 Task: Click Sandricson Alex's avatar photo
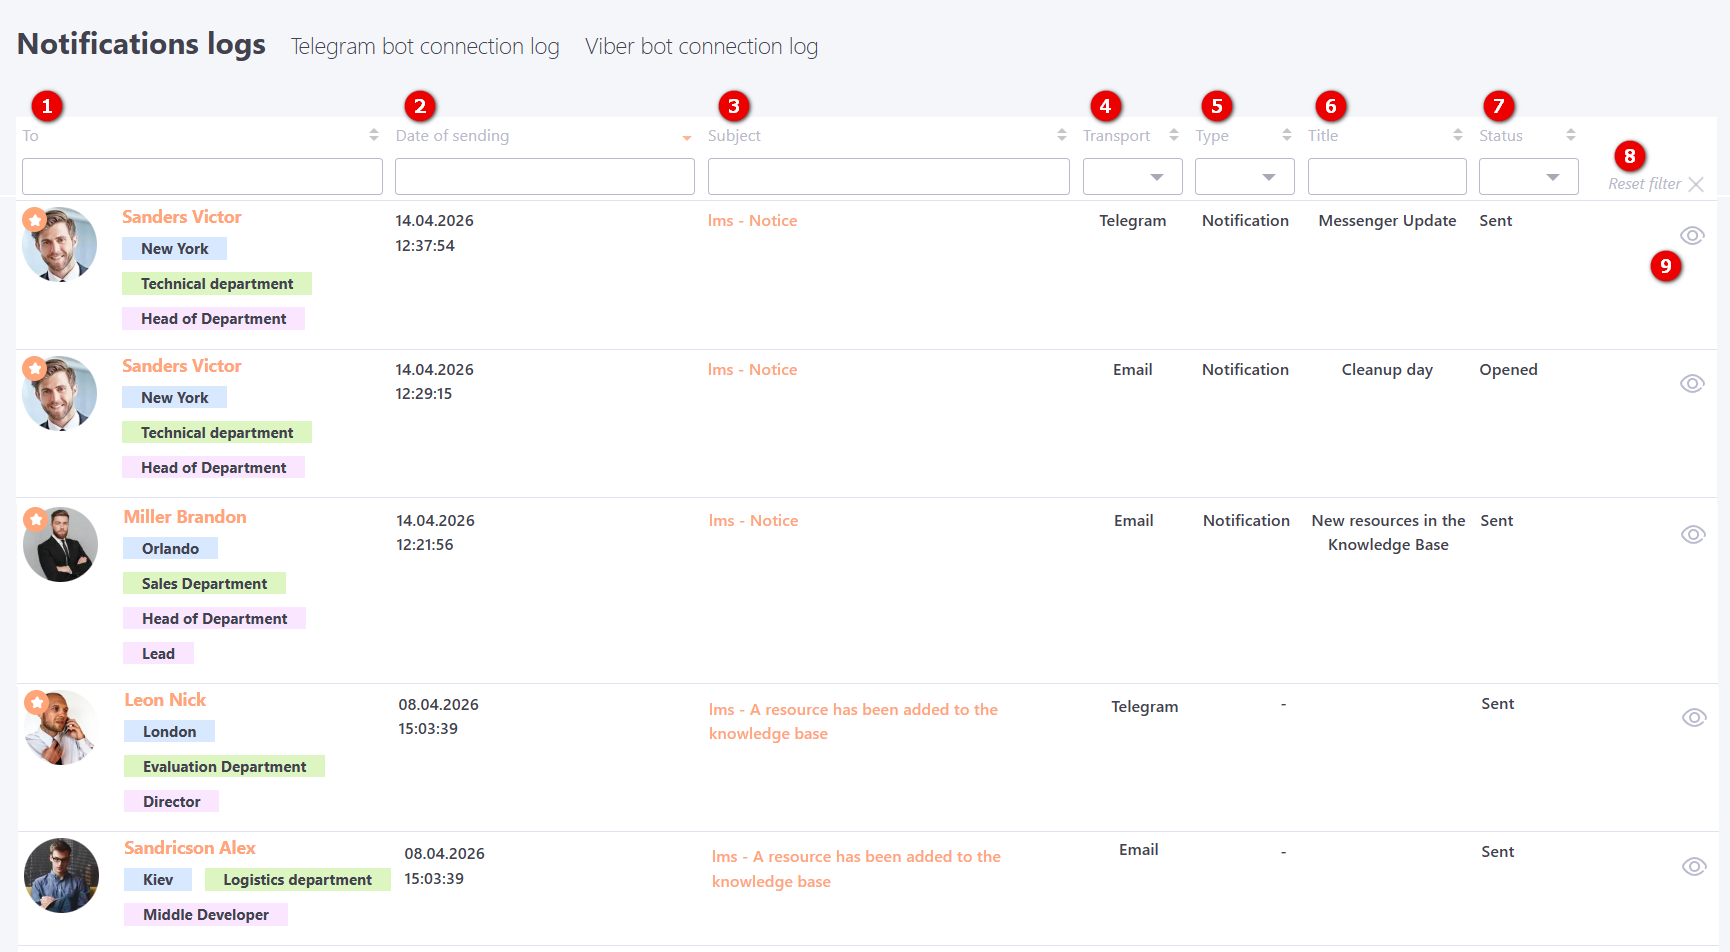(x=61, y=875)
